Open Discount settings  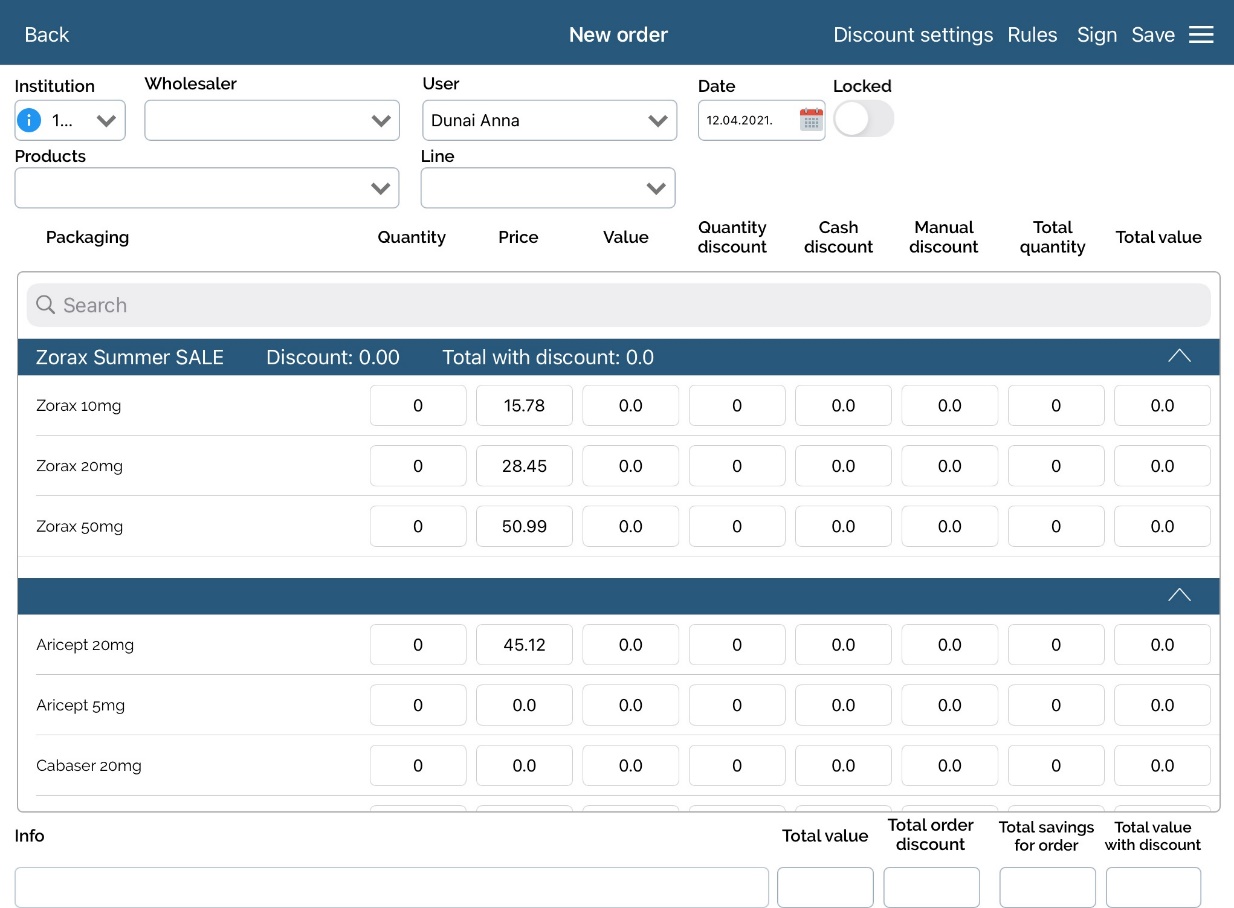913,35
